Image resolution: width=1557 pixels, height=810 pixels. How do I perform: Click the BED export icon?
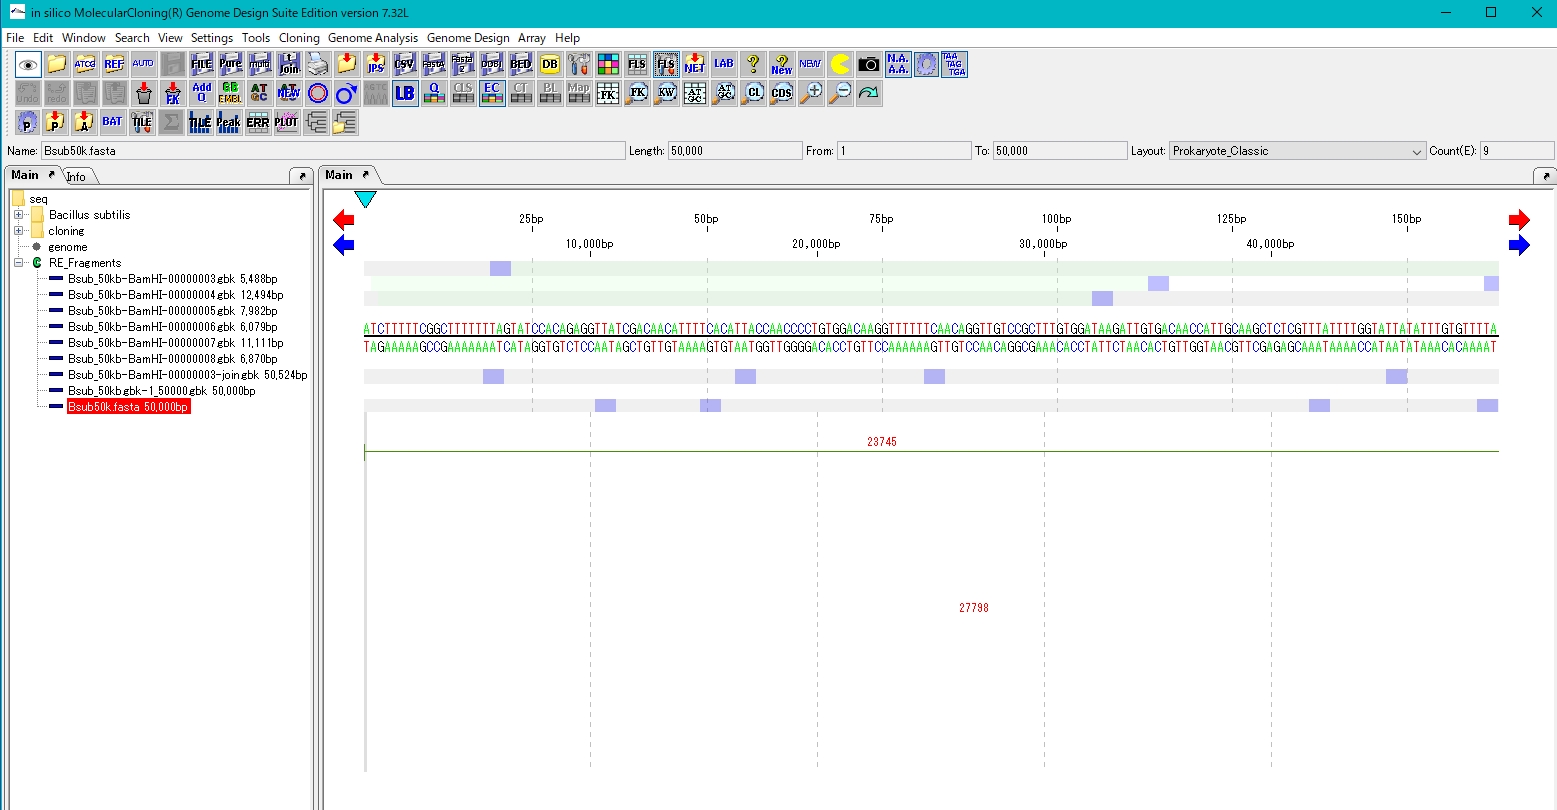(520, 65)
